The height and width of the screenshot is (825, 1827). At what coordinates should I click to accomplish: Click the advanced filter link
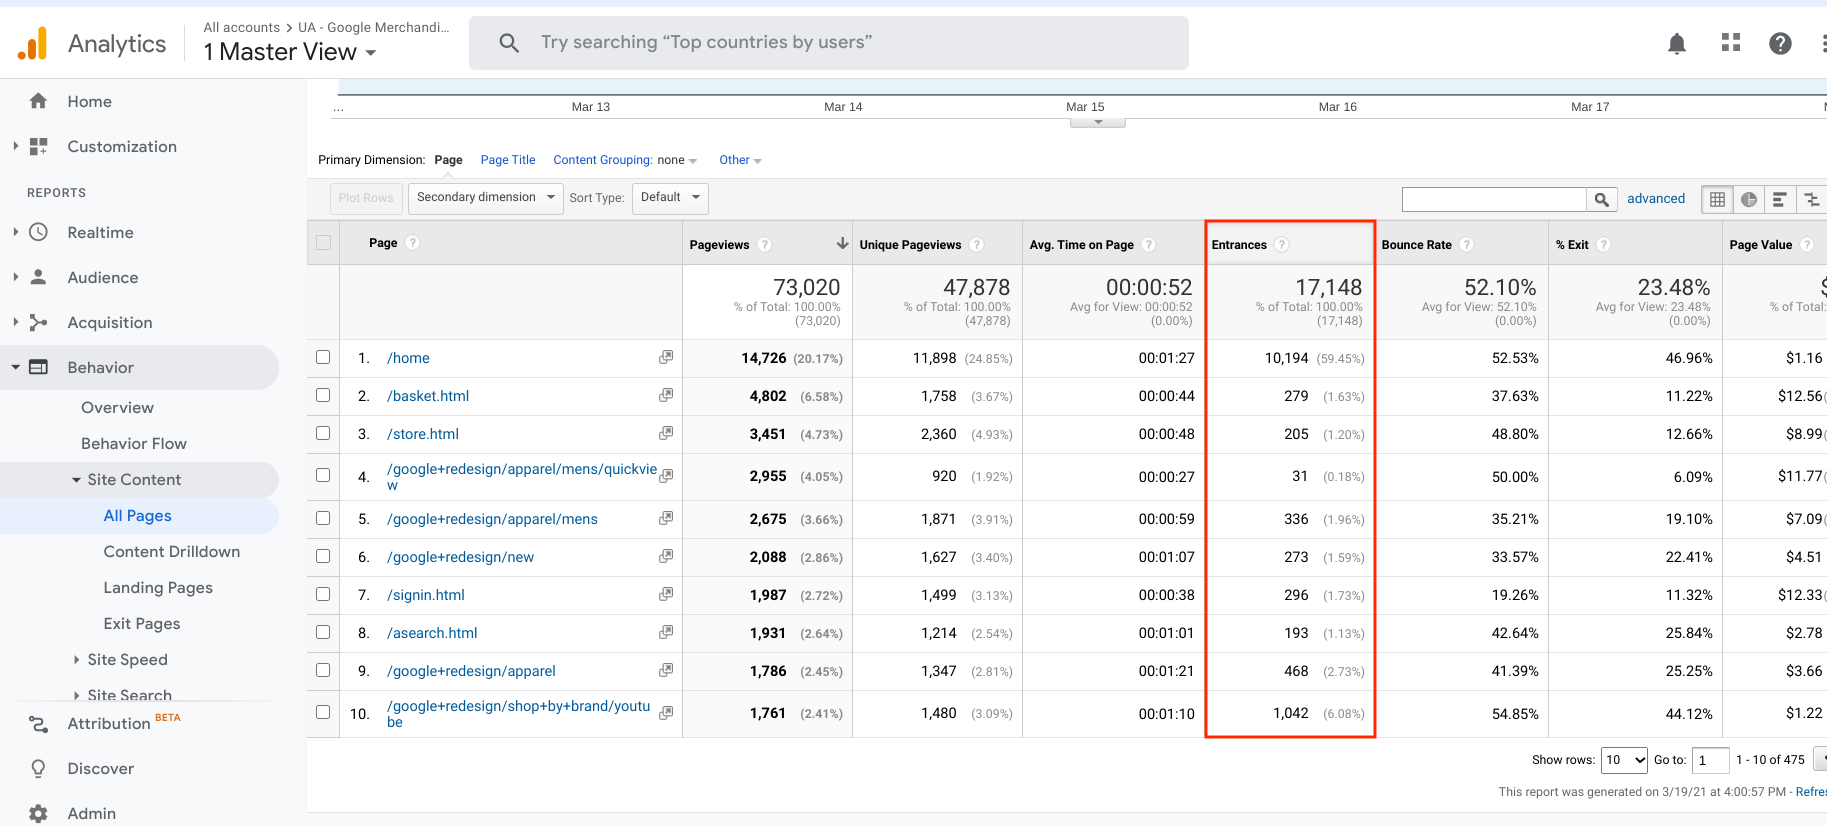coord(1656,199)
